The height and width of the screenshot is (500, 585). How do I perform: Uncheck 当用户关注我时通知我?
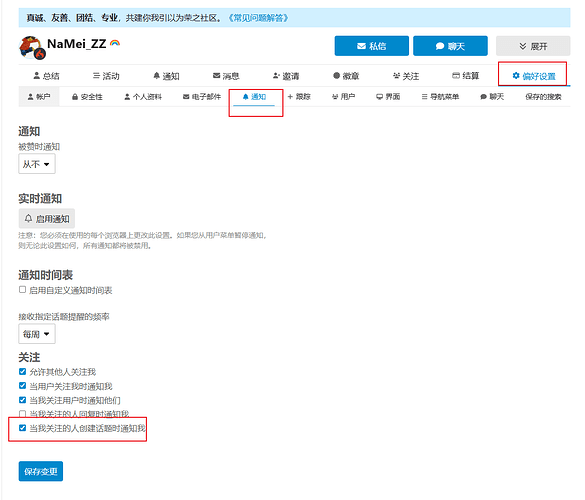click(22, 386)
